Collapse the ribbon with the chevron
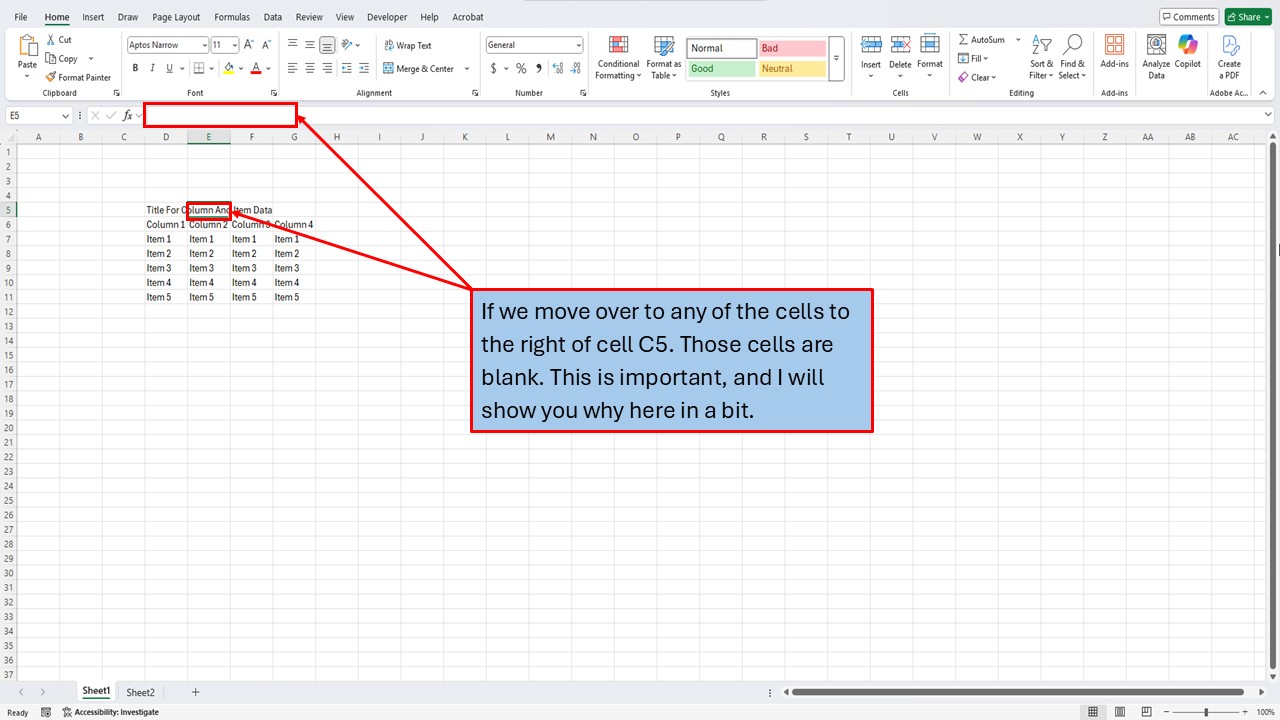This screenshot has height=720, width=1280. click(x=1262, y=92)
